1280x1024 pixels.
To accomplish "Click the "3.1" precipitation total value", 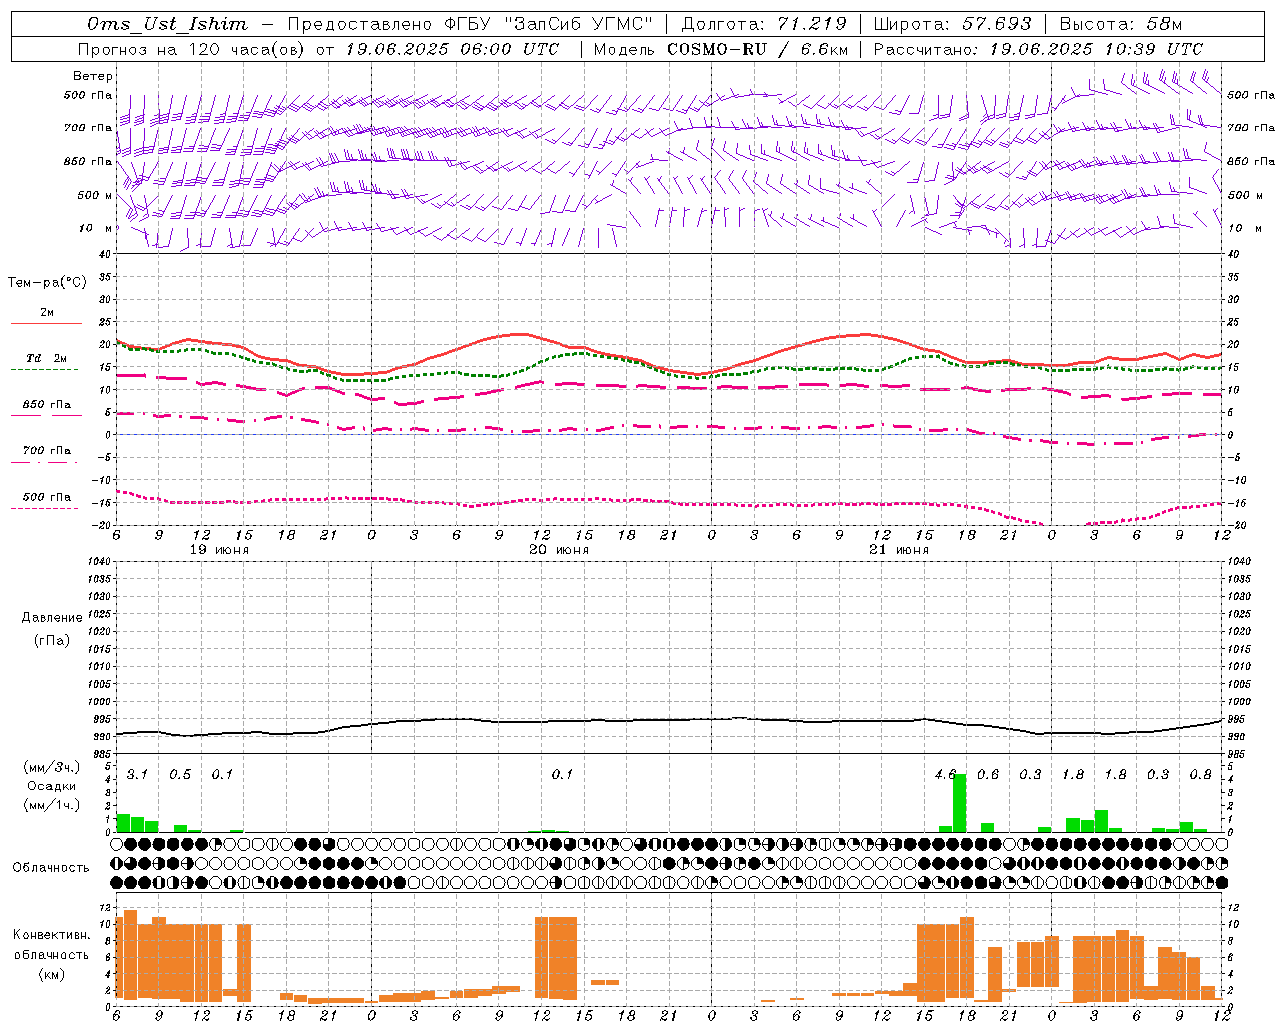I will [x=137, y=774].
